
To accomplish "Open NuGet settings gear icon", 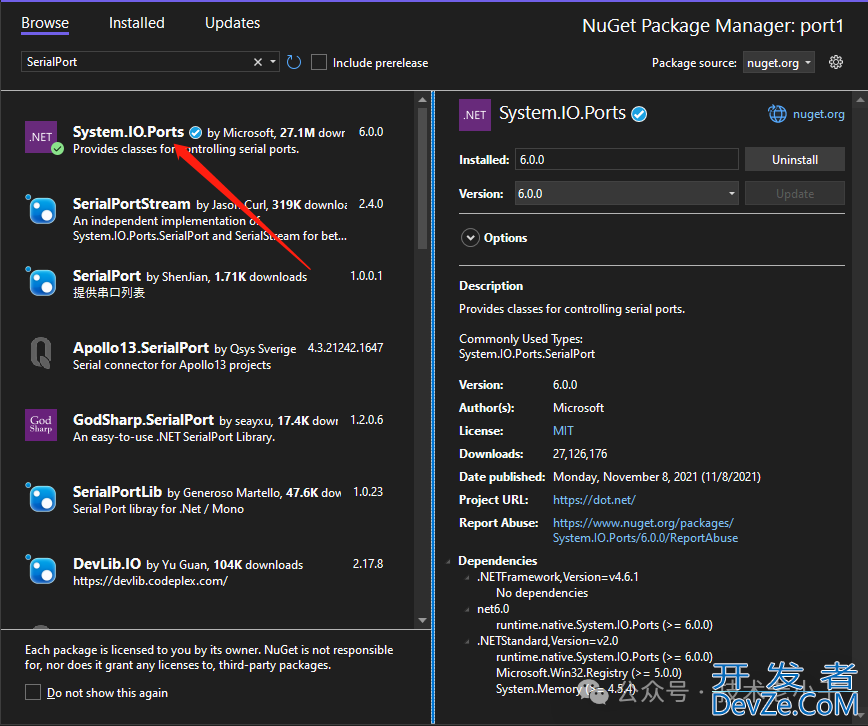I will click(x=836, y=62).
